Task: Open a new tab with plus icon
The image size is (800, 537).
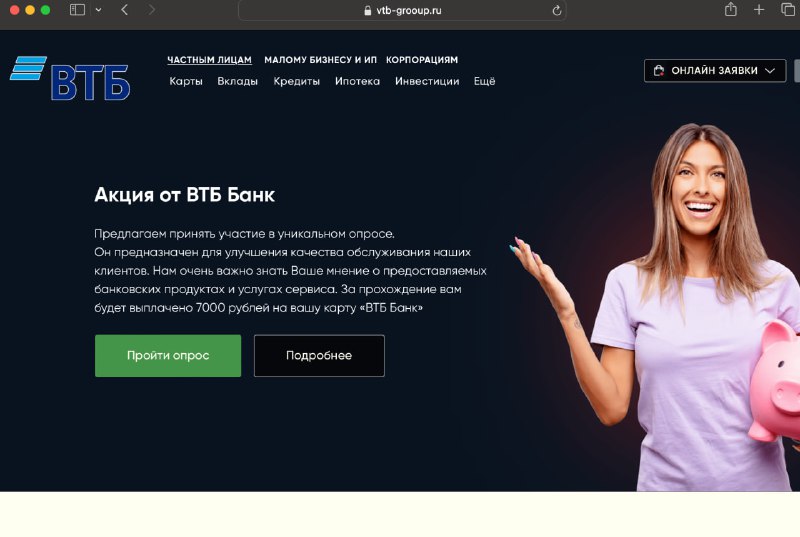Action: (759, 10)
